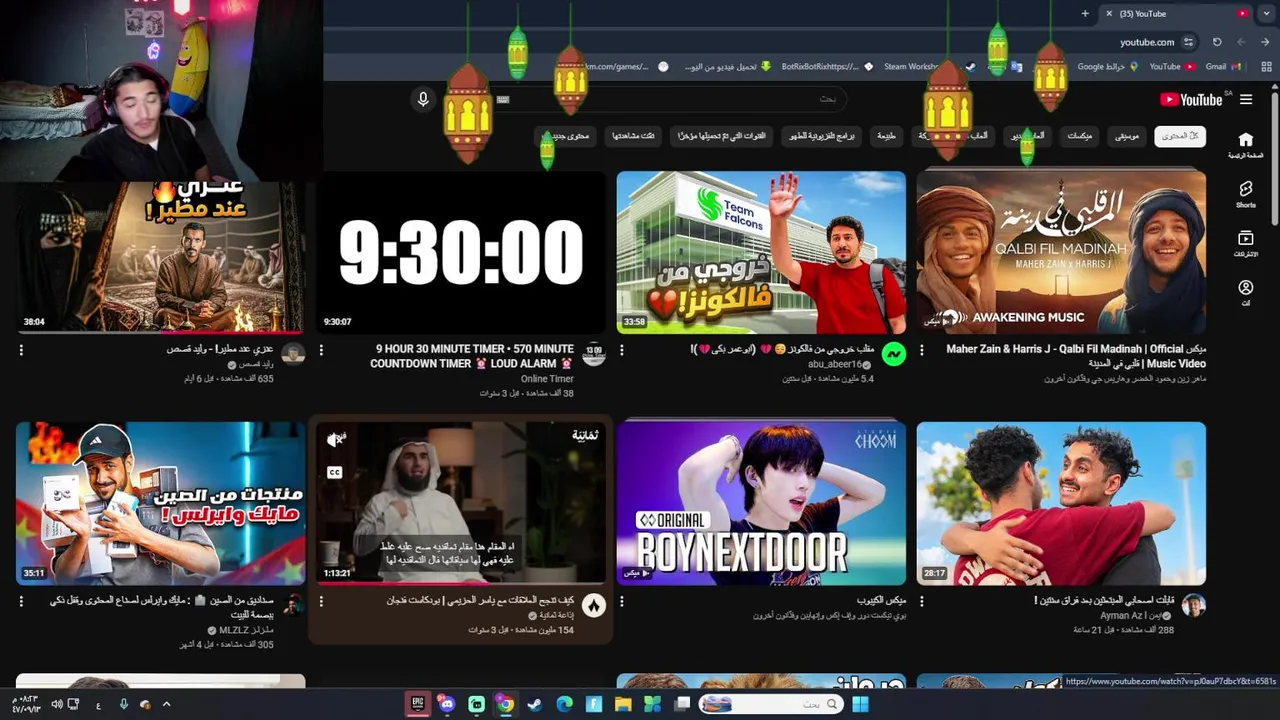Image resolution: width=1280 pixels, height=720 pixels.
Task: Open more options for صناديق من الصين video
Action: pyautogui.click(x=21, y=601)
